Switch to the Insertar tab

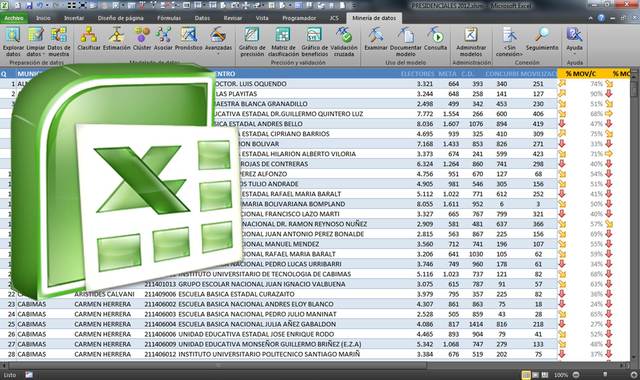click(74, 18)
